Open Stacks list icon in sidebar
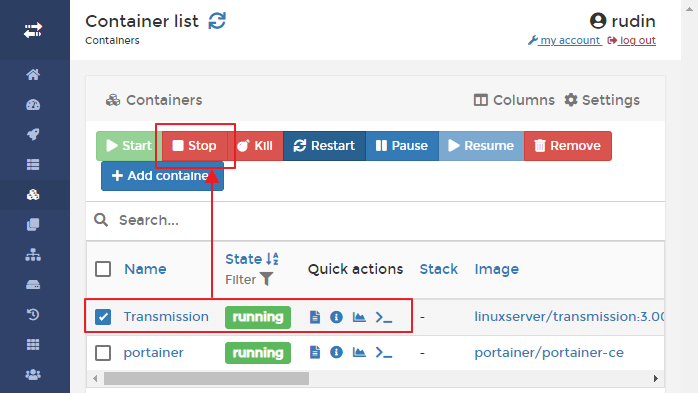The image size is (698, 393). pos(33,165)
